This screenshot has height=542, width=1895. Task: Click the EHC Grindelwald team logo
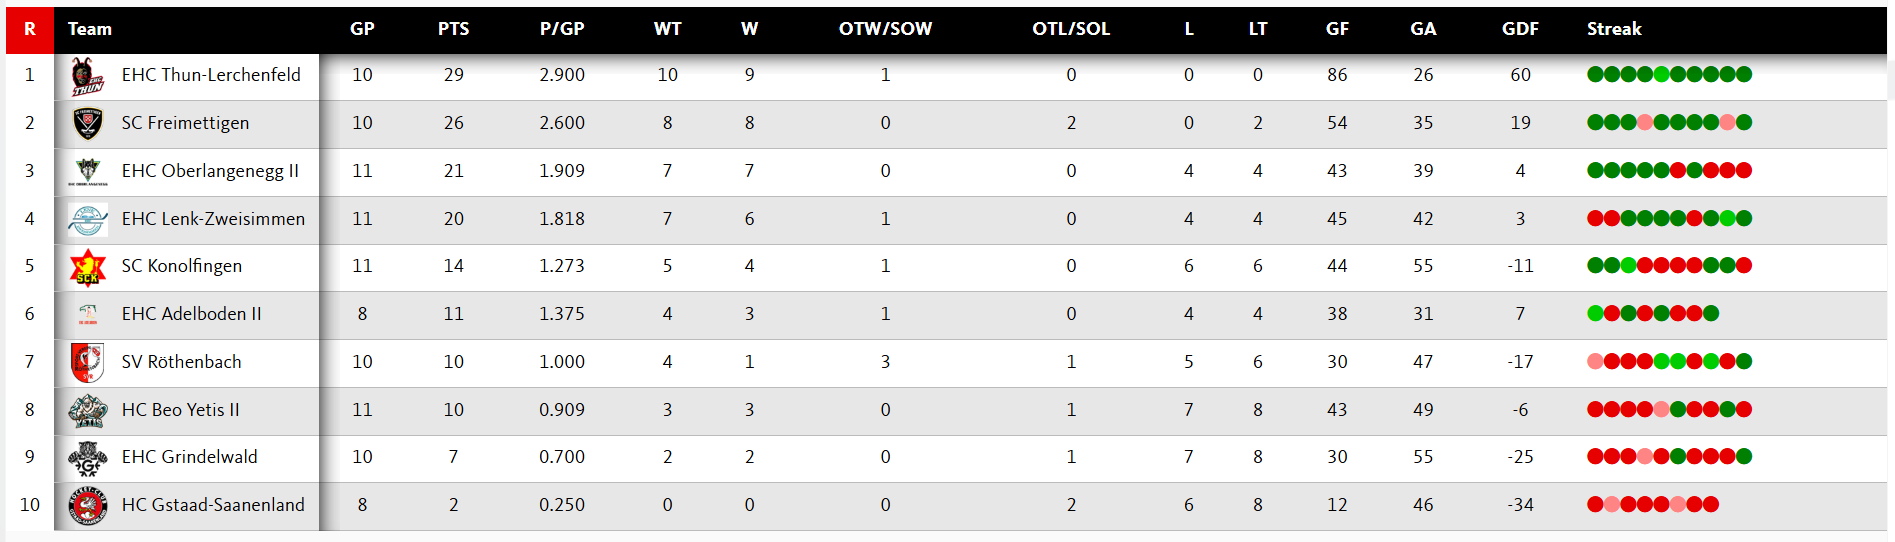click(88, 458)
